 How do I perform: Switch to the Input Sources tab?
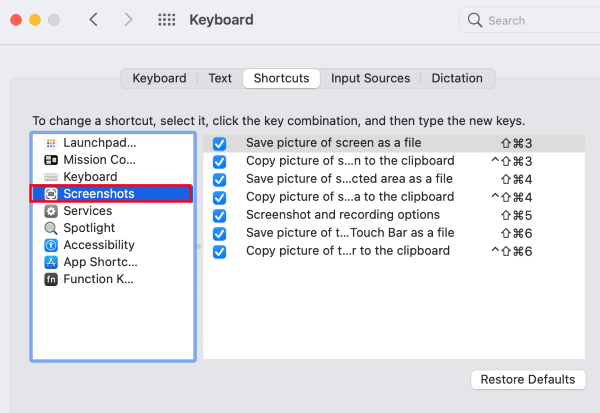pyautogui.click(x=370, y=78)
